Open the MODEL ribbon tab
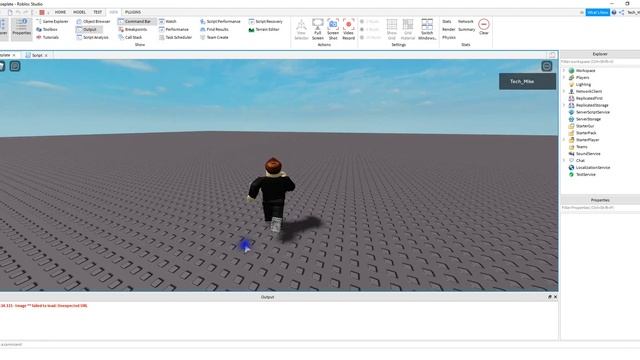Screen dimensions: 640x360 click(79, 12)
